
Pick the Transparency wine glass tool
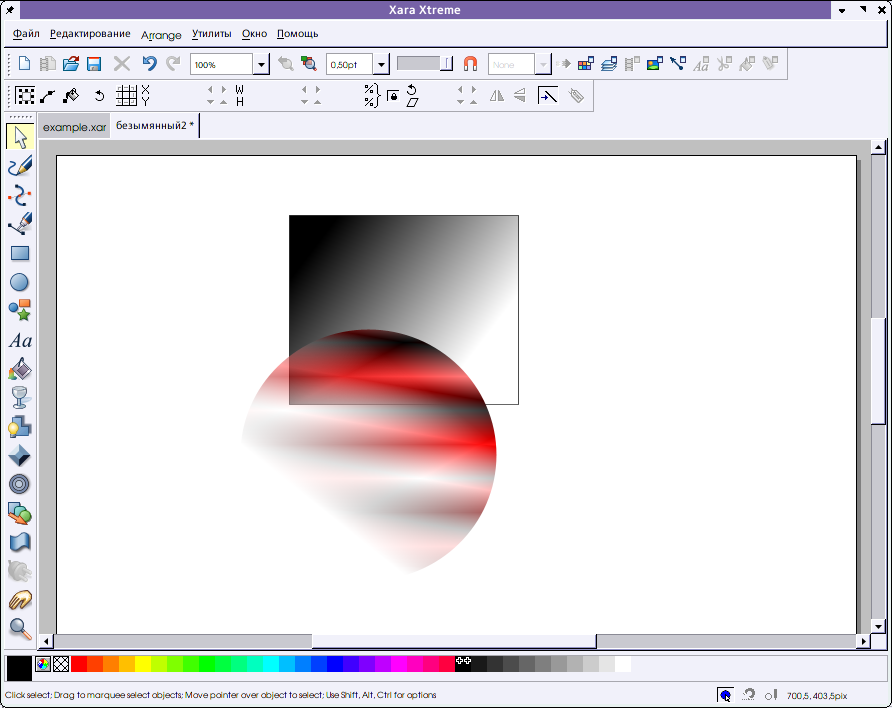[x=19, y=398]
